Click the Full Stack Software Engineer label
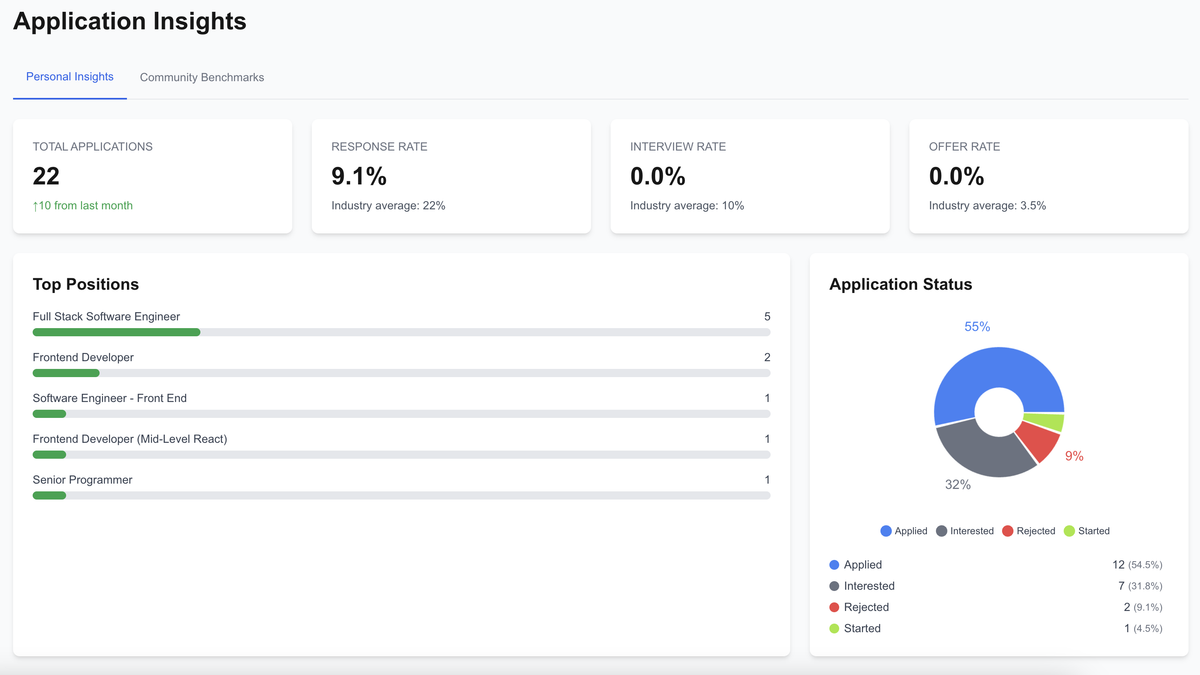 click(x=107, y=316)
